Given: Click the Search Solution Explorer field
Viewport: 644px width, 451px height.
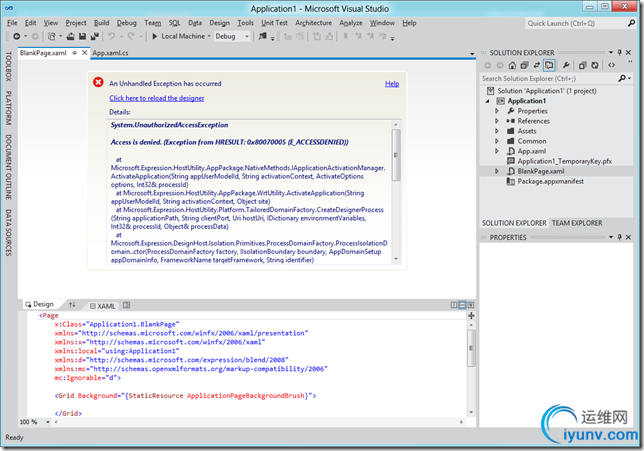Looking at the screenshot, I should point(548,78).
